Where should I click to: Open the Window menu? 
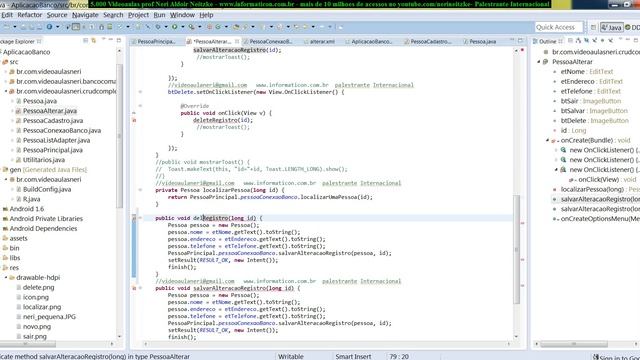pos(182,15)
